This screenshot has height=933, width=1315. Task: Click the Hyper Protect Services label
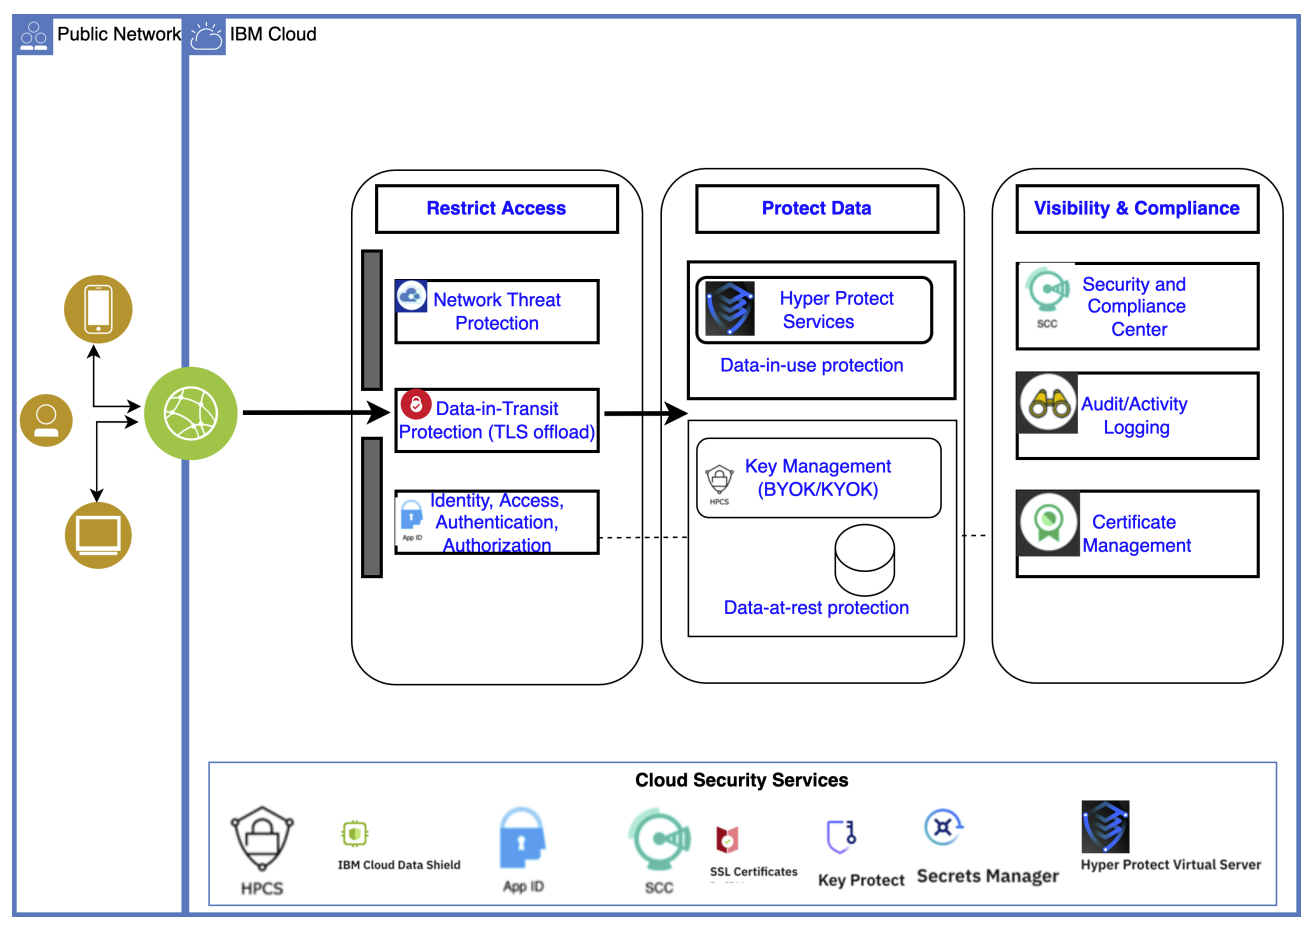click(836, 310)
